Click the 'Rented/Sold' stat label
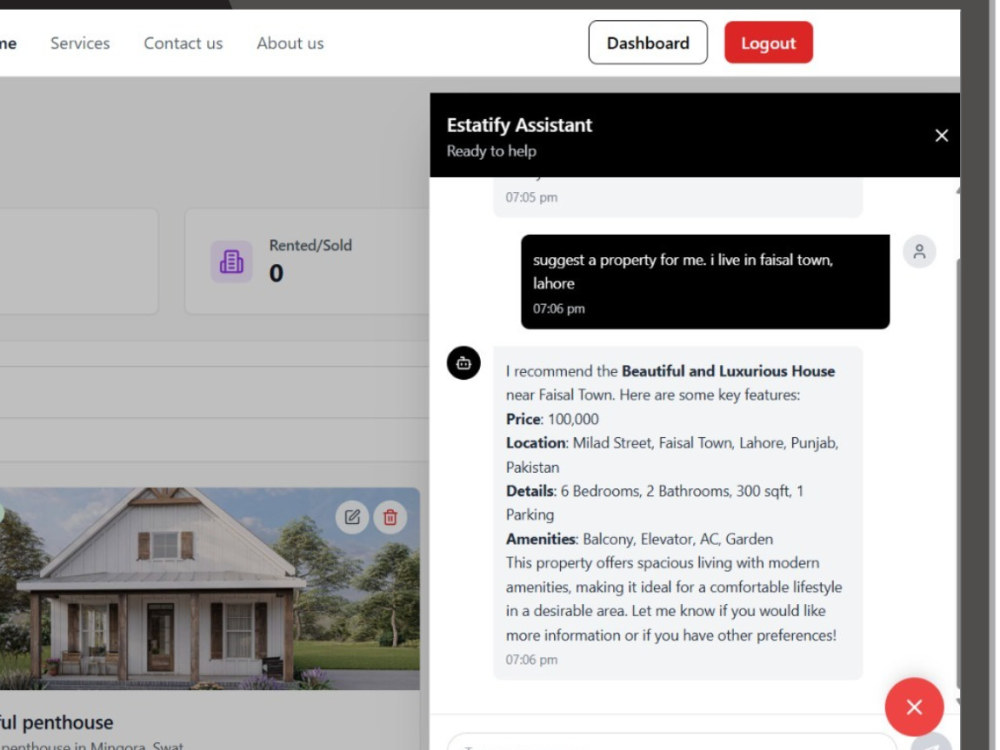The height and width of the screenshot is (750, 1000). 311,246
